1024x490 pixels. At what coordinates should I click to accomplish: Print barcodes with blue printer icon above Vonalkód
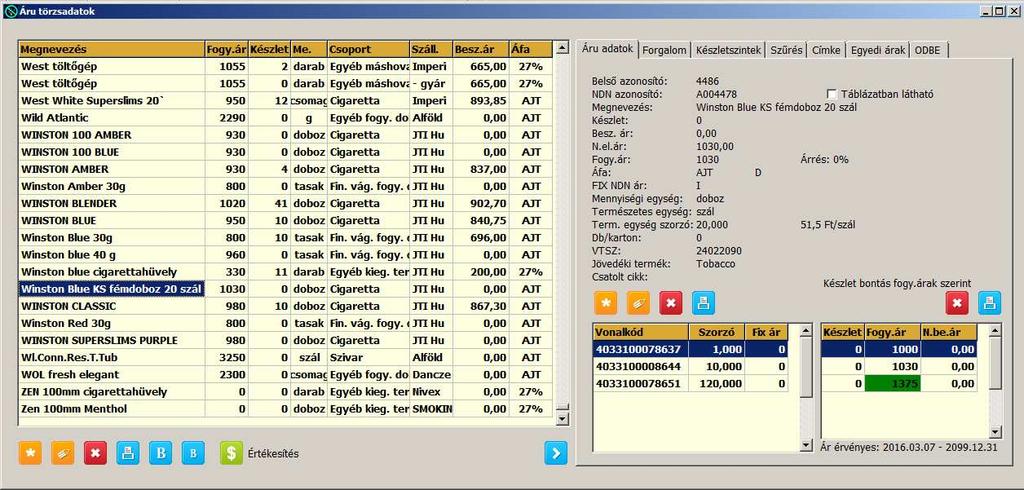(x=703, y=303)
